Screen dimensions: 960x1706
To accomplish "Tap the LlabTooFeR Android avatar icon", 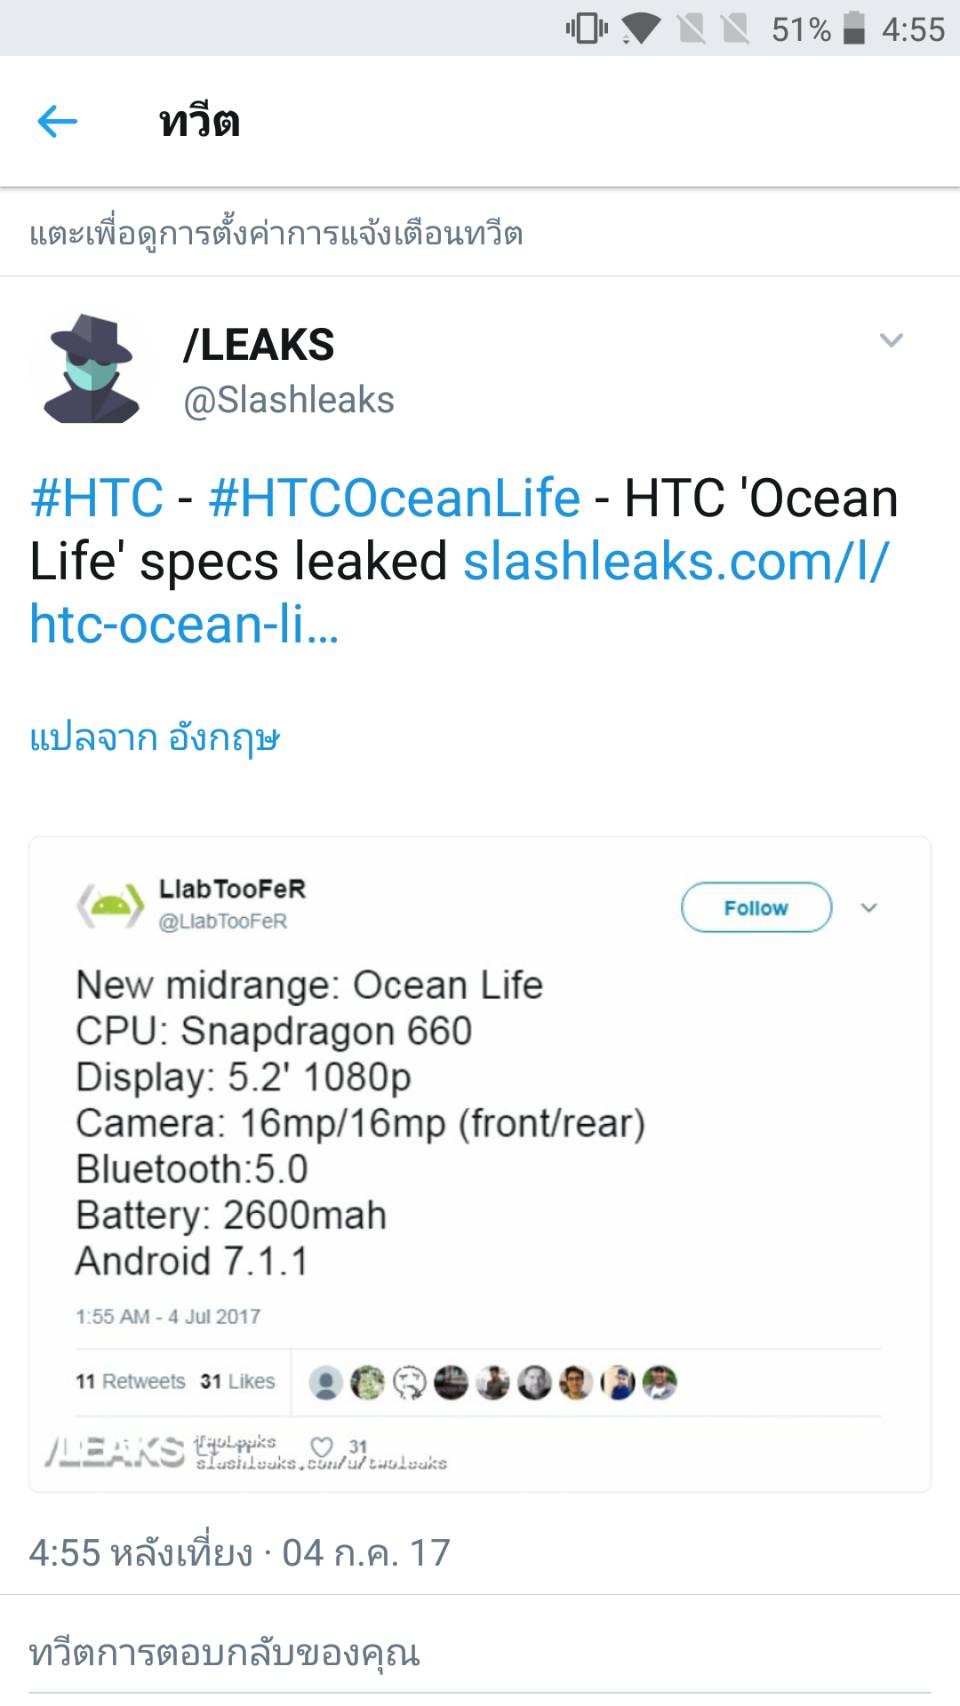I will pyautogui.click(x=111, y=905).
